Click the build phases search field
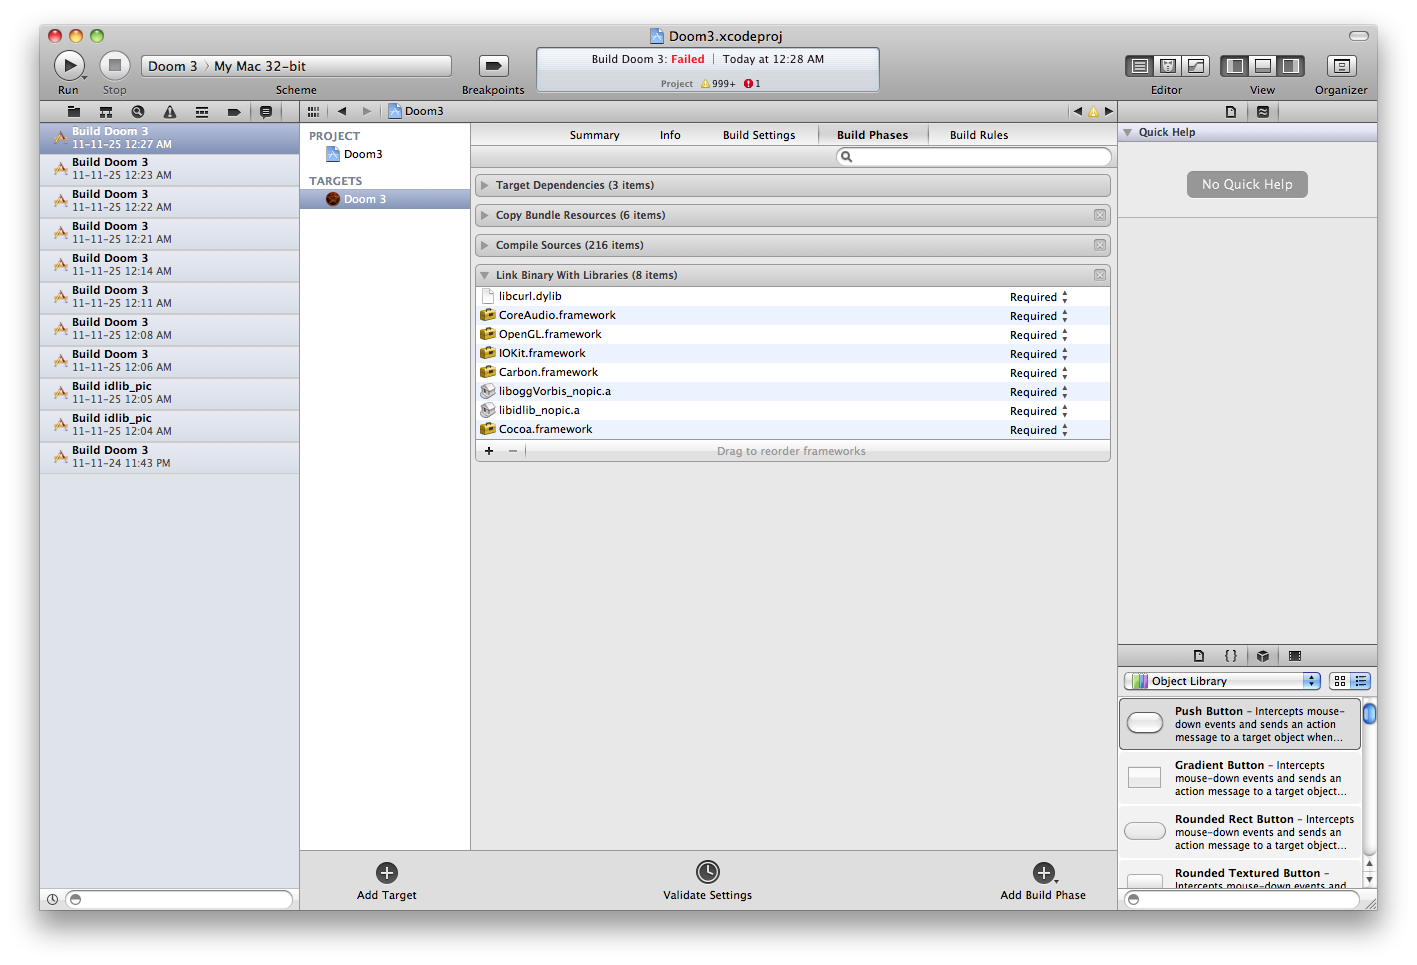1417x965 pixels. point(974,157)
